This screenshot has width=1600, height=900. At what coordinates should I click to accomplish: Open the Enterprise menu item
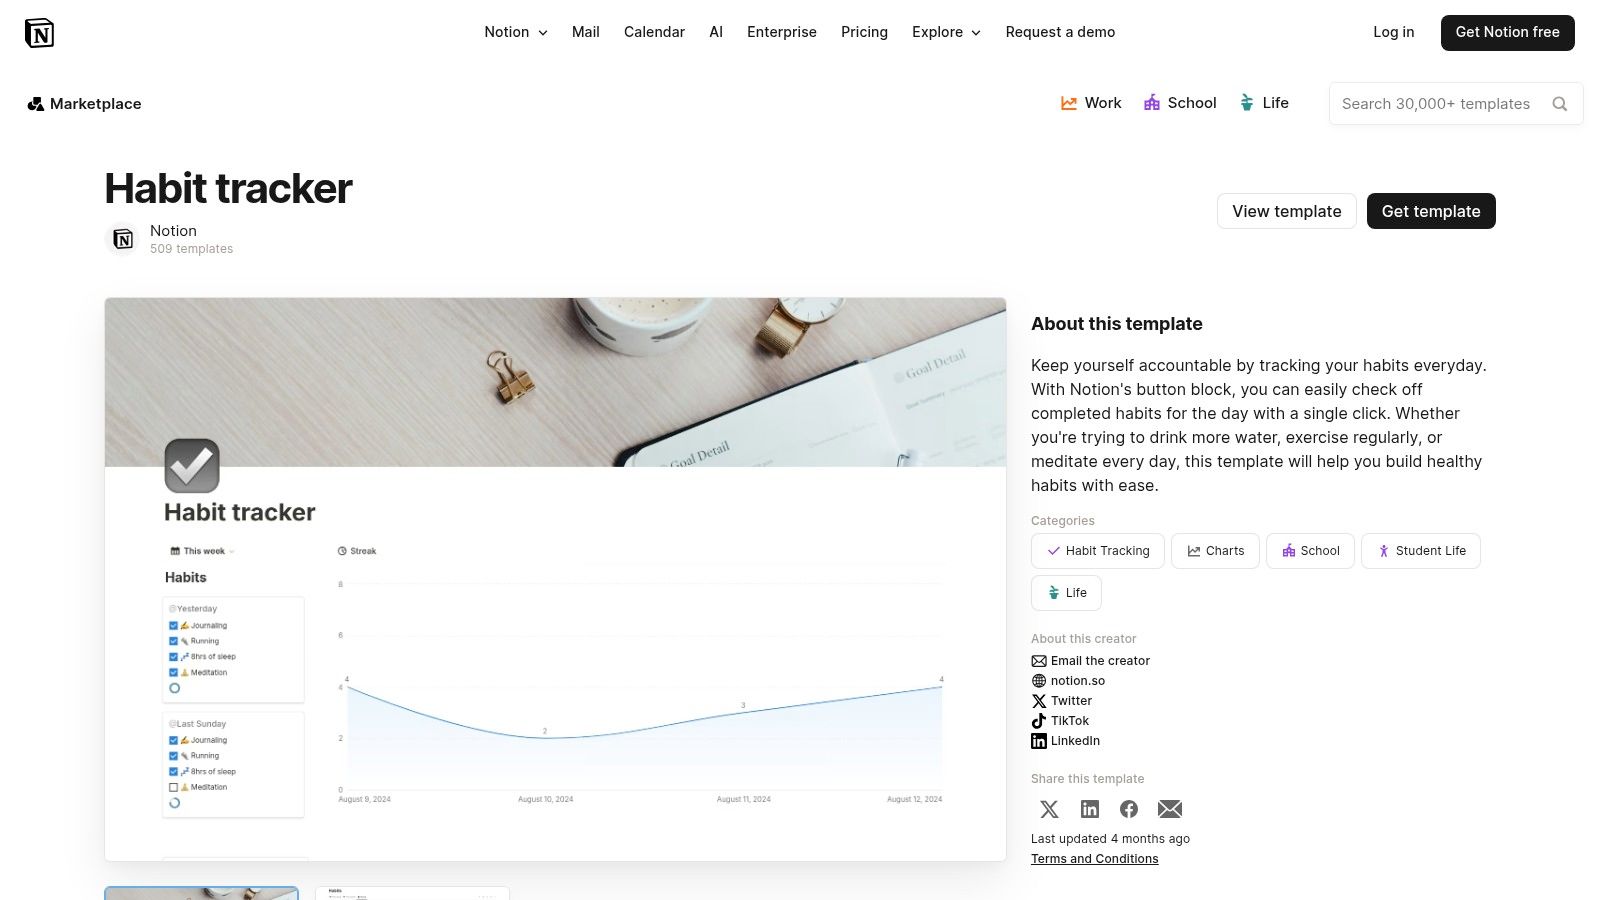(781, 32)
